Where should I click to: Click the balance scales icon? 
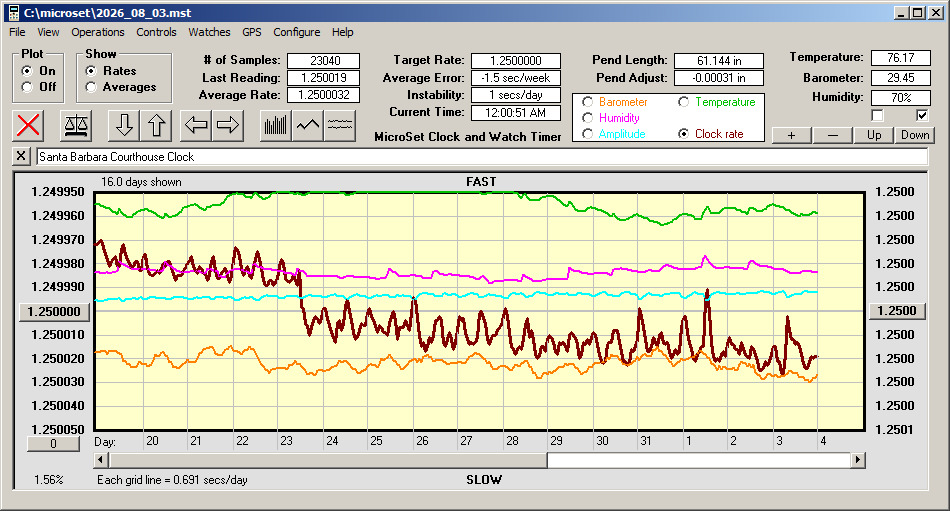pos(76,125)
